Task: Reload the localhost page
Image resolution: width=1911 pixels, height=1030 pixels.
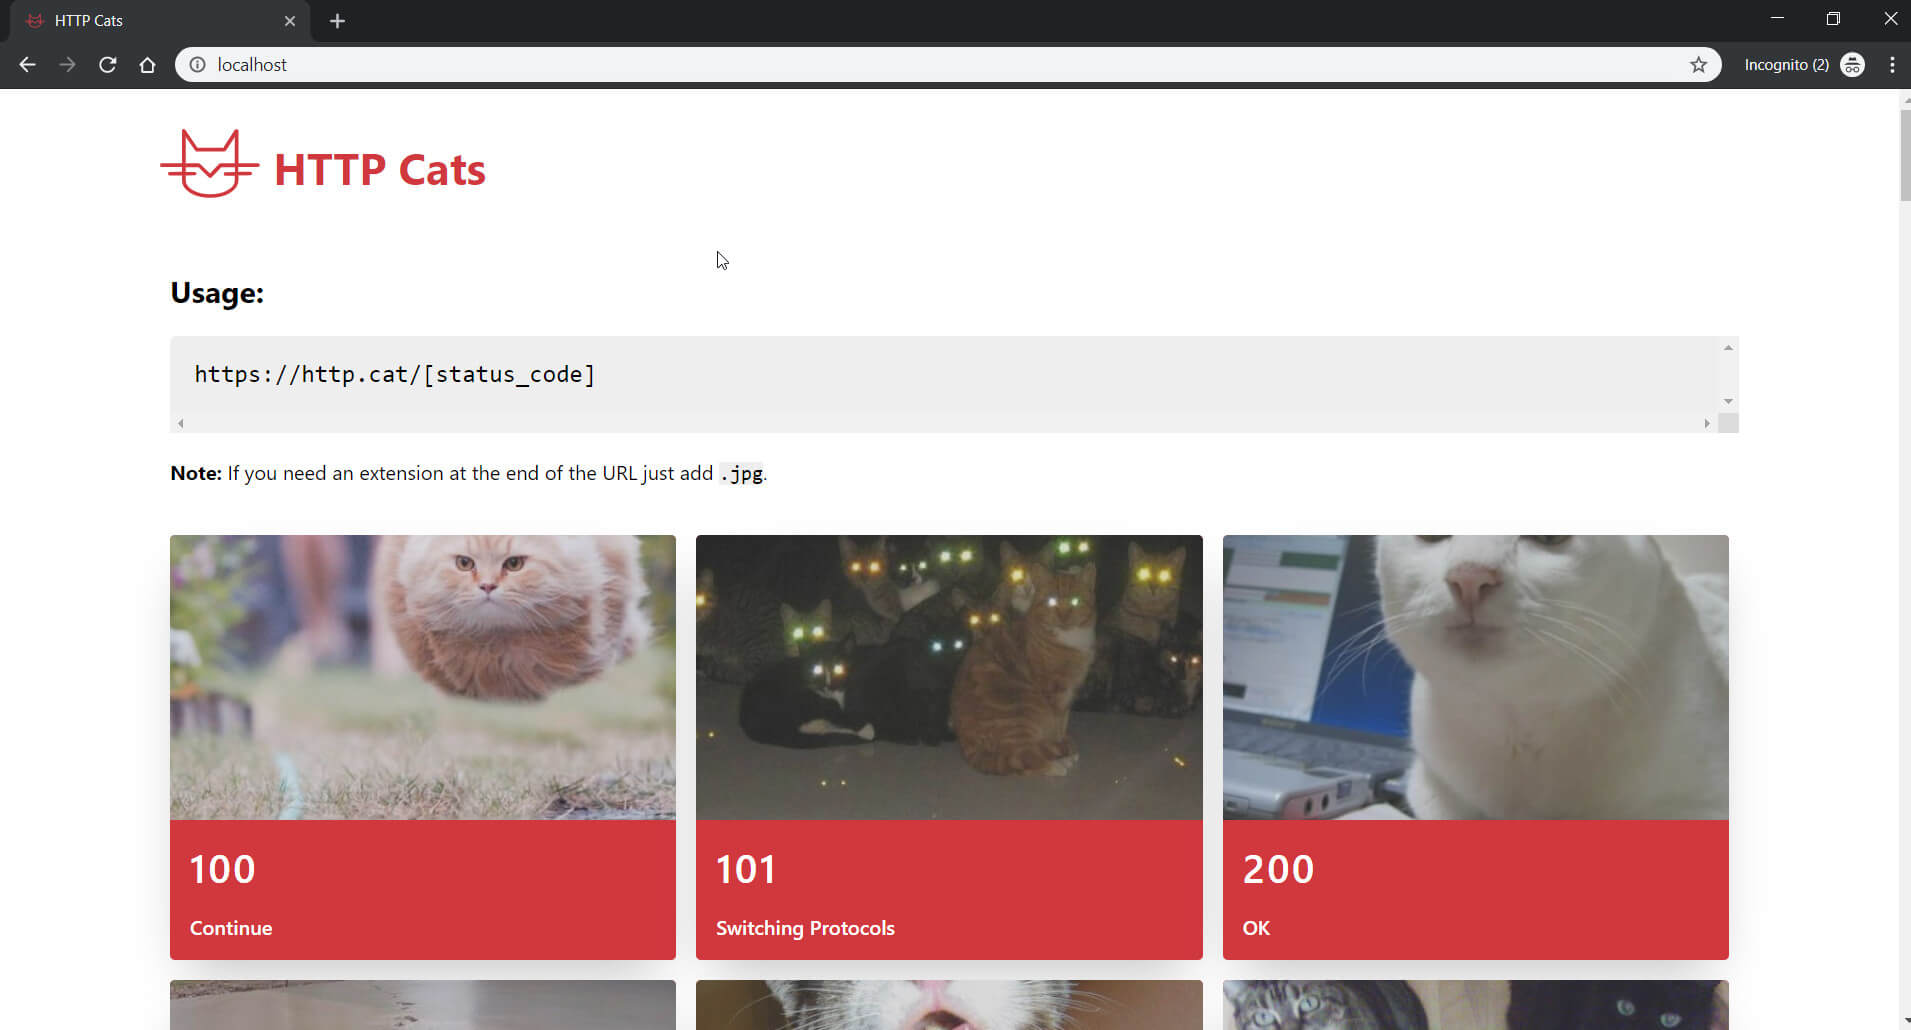Action: tap(108, 65)
